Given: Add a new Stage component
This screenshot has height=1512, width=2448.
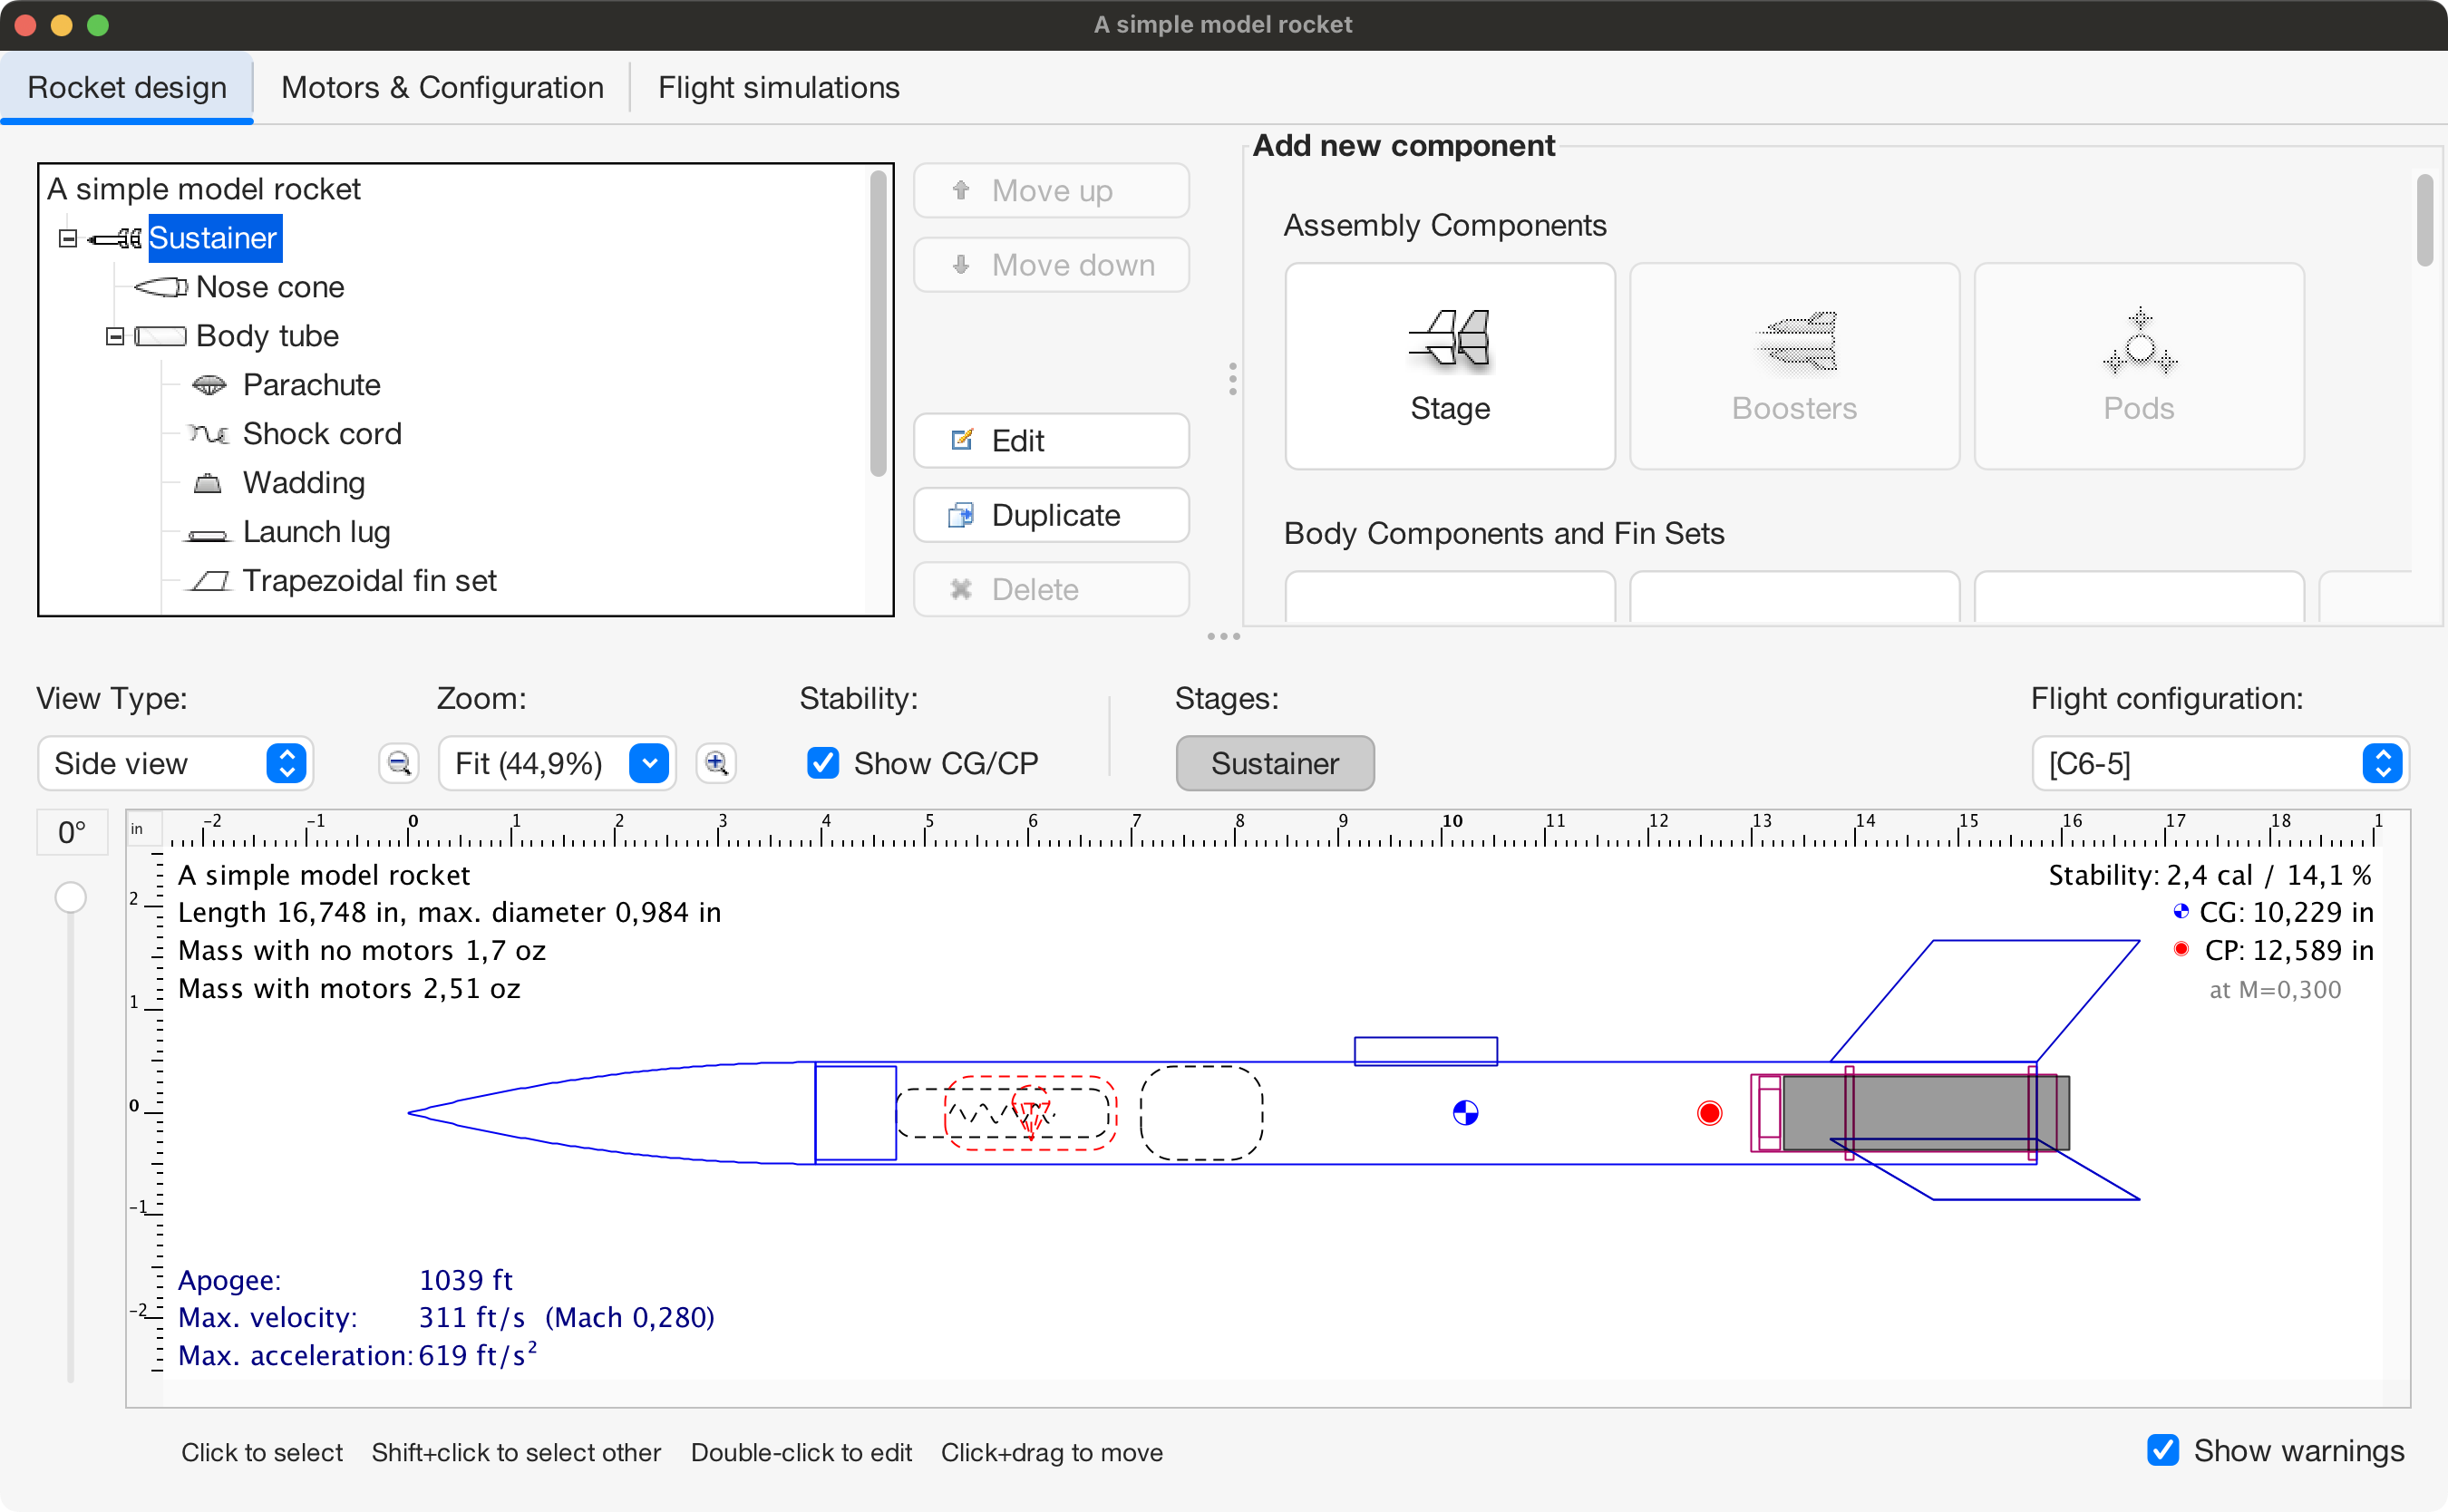Looking at the screenshot, I should pos(1449,366).
